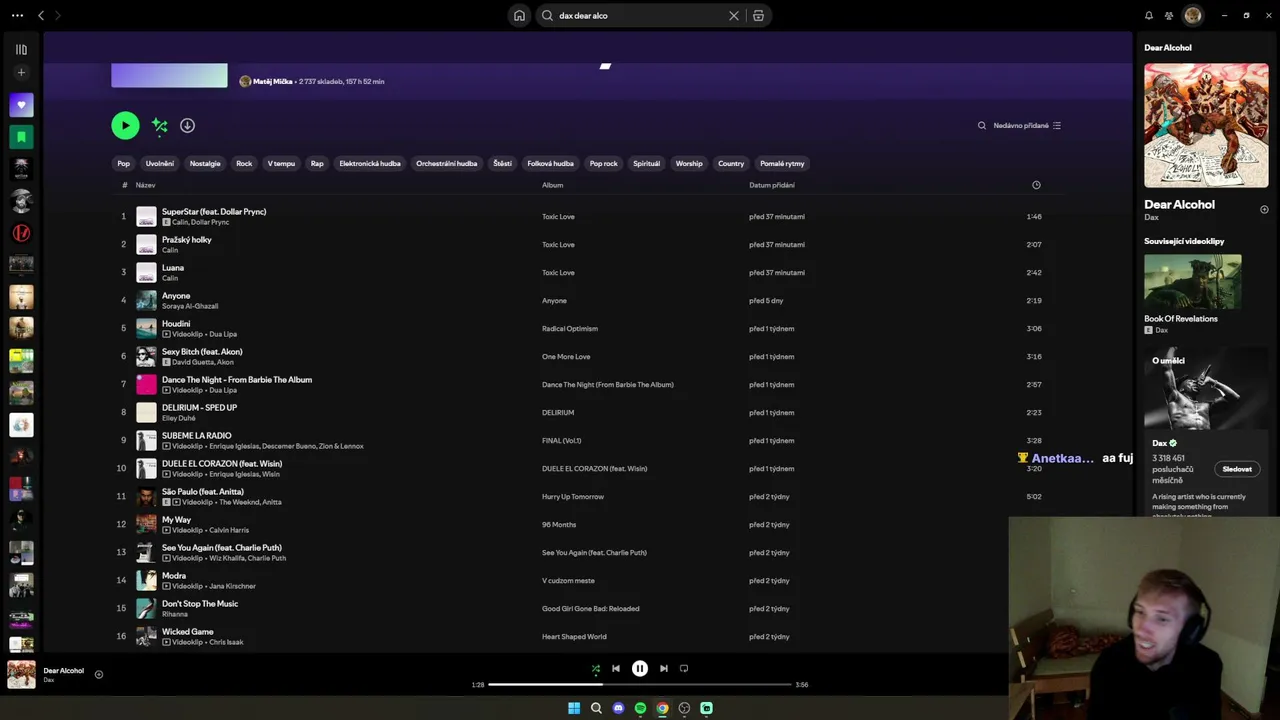The image size is (1280, 720).
Task: Select the Rap filter chip
Action: (x=317, y=163)
